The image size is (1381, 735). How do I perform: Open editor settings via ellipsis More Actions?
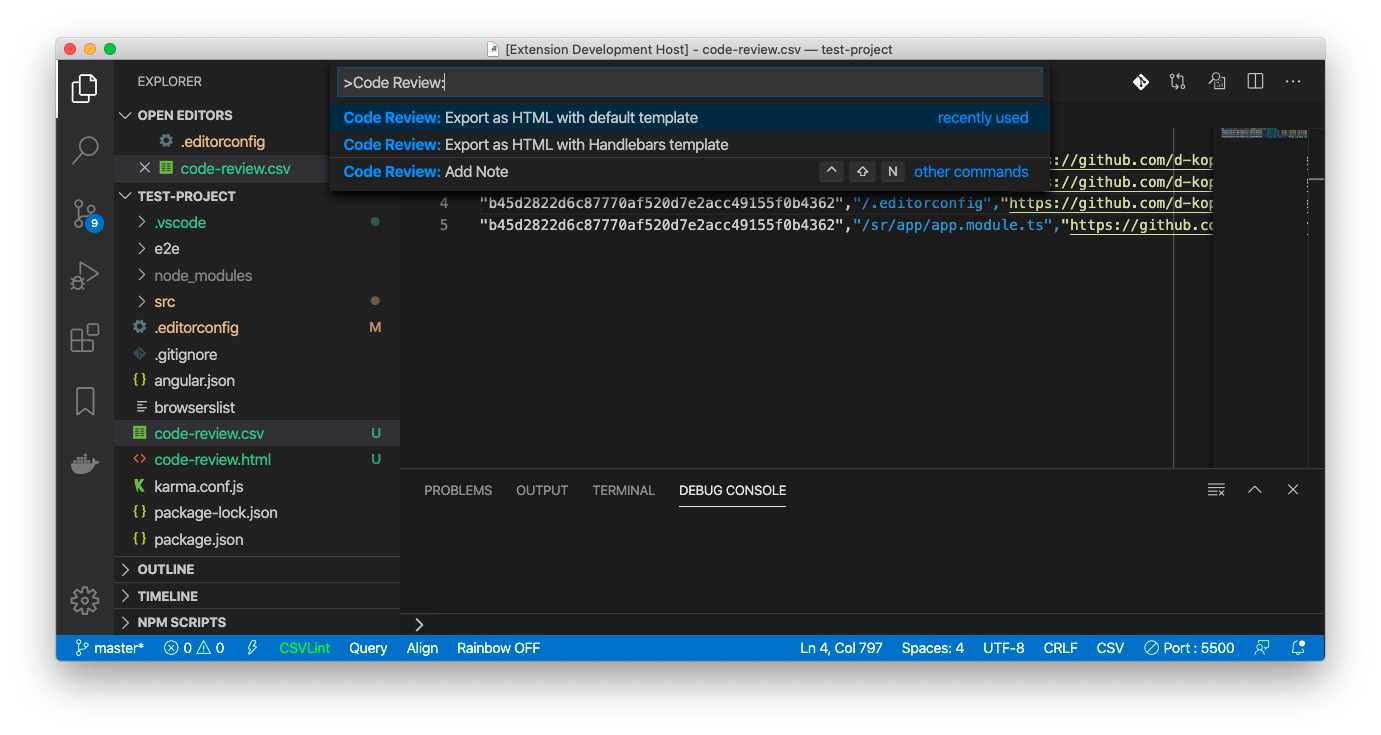pyautogui.click(x=1293, y=81)
